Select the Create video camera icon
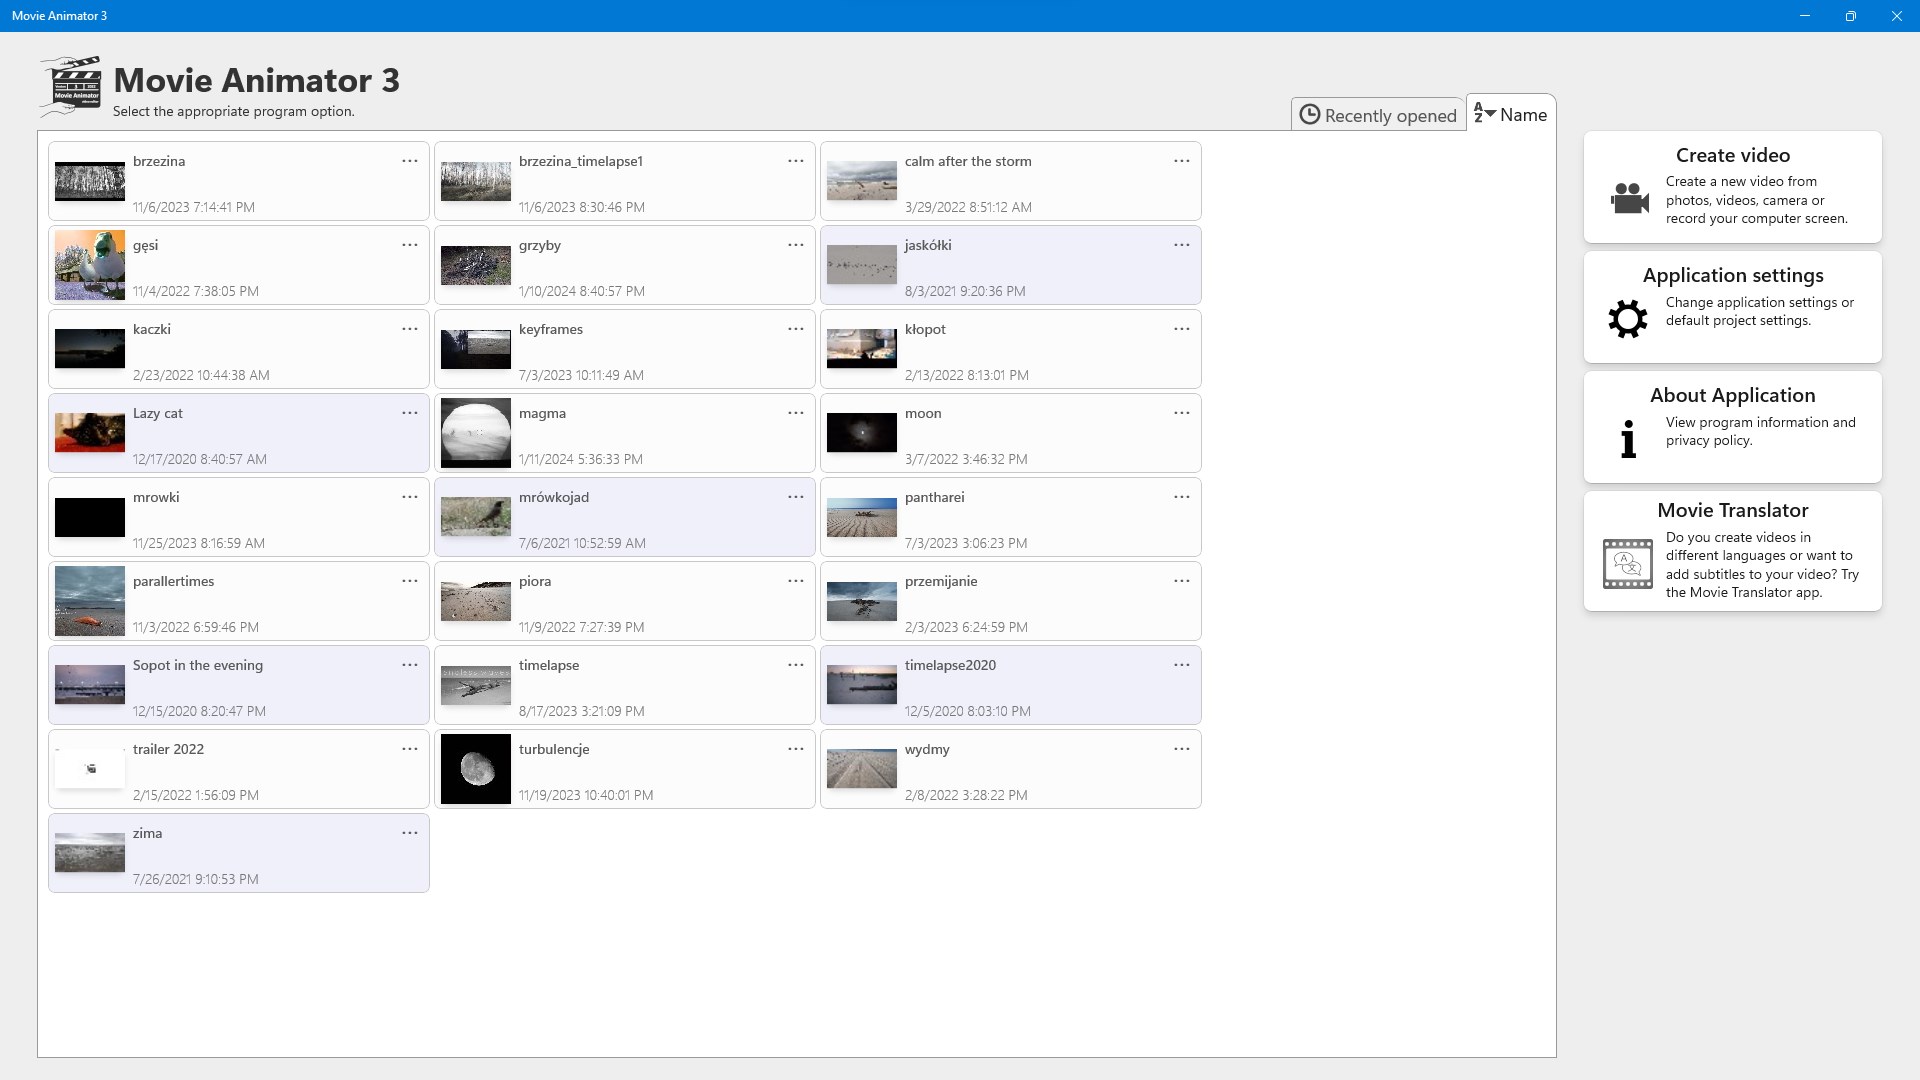 (x=1627, y=198)
